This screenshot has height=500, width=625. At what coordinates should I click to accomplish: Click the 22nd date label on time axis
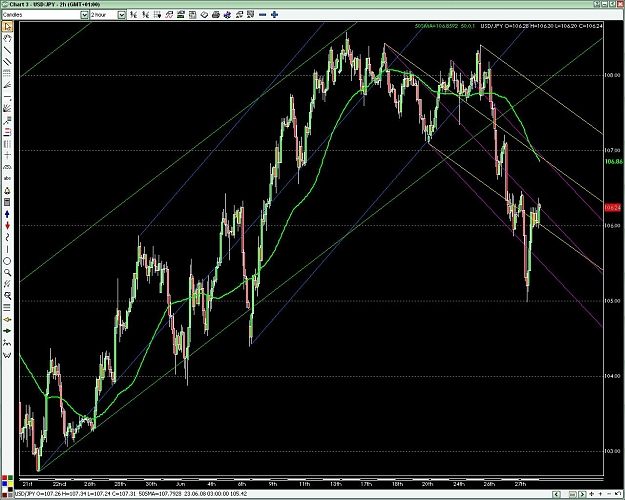click(59, 484)
